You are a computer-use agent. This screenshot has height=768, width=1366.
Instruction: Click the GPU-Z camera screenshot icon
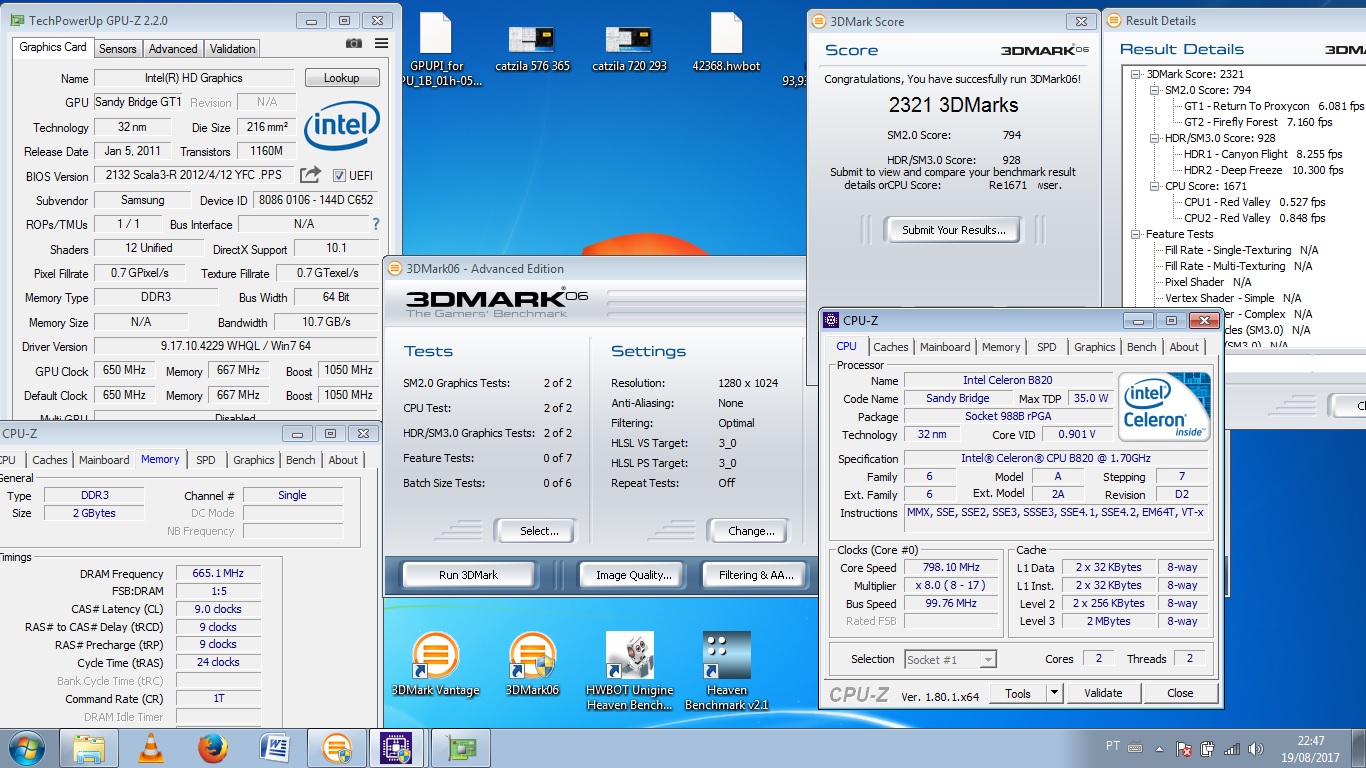pyautogui.click(x=354, y=43)
